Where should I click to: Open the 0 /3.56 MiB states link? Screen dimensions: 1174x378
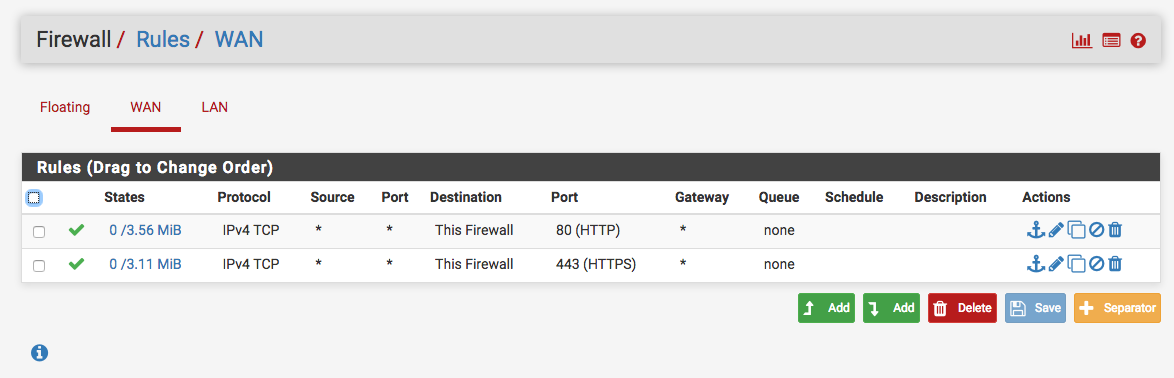pos(145,230)
